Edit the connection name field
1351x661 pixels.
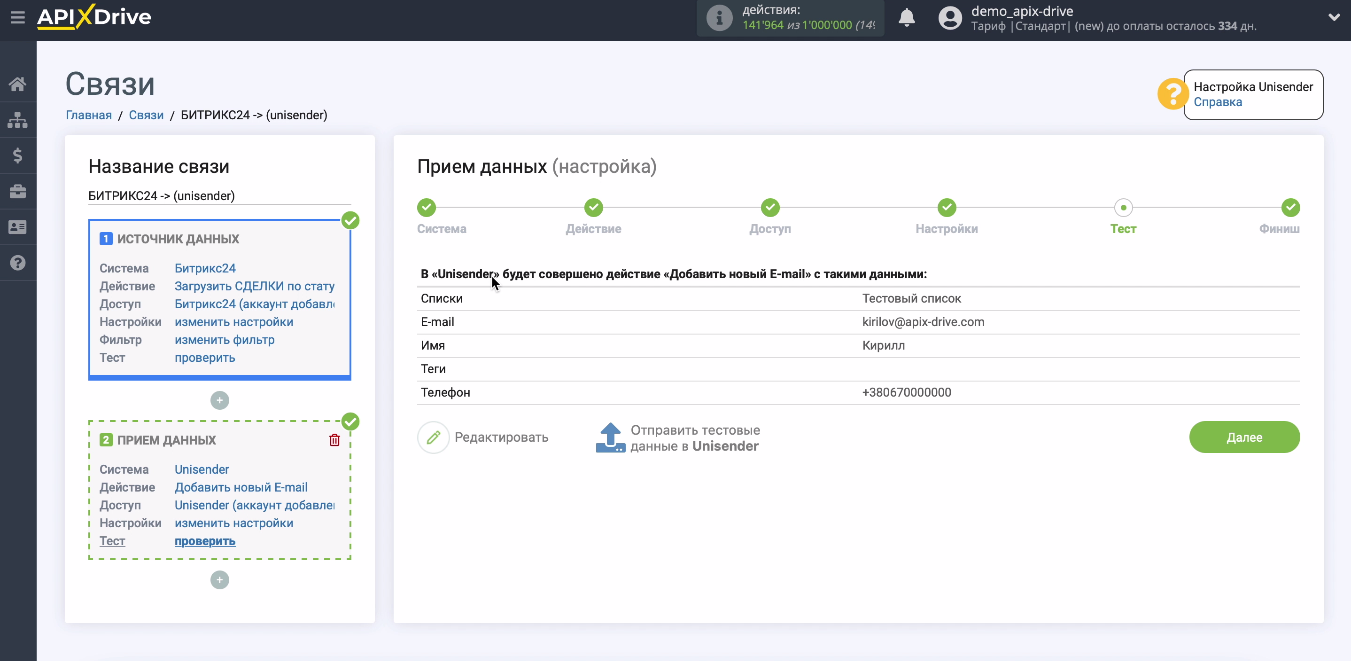[220, 196]
